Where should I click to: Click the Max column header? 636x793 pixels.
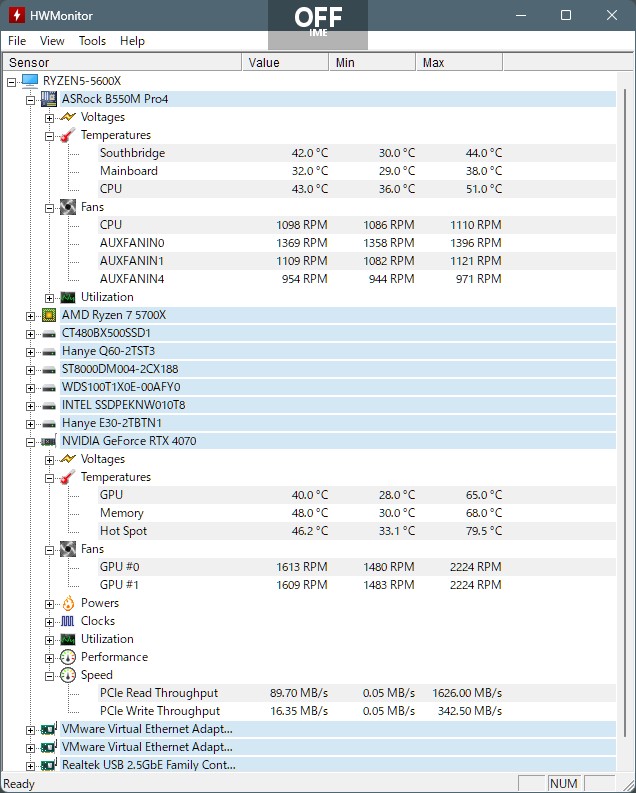click(459, 62)
